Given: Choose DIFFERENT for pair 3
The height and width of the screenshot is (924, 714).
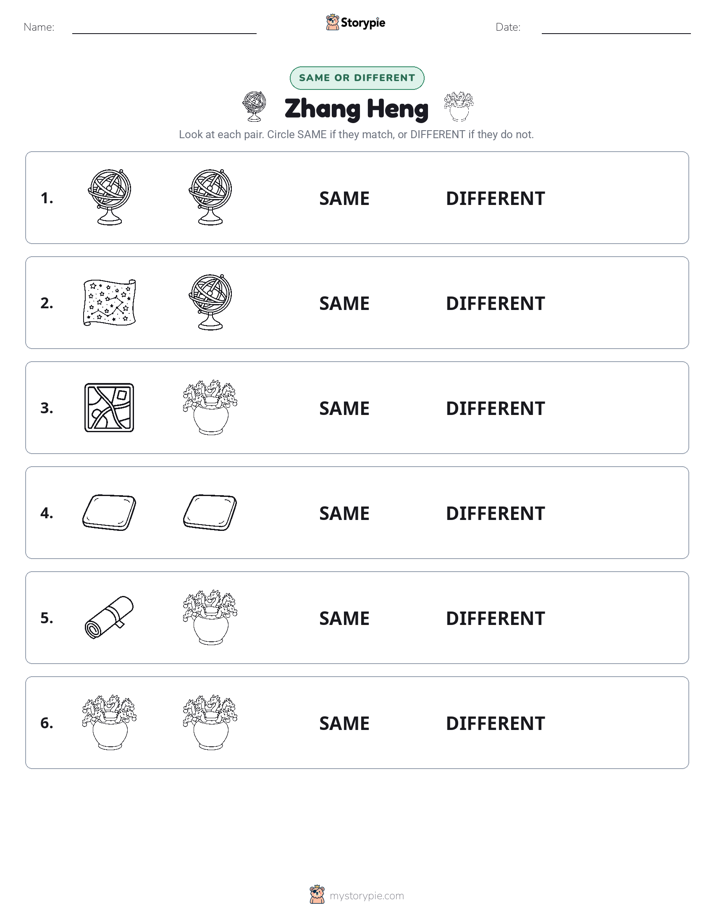Looking at the screenshot, I should [495, 408].
